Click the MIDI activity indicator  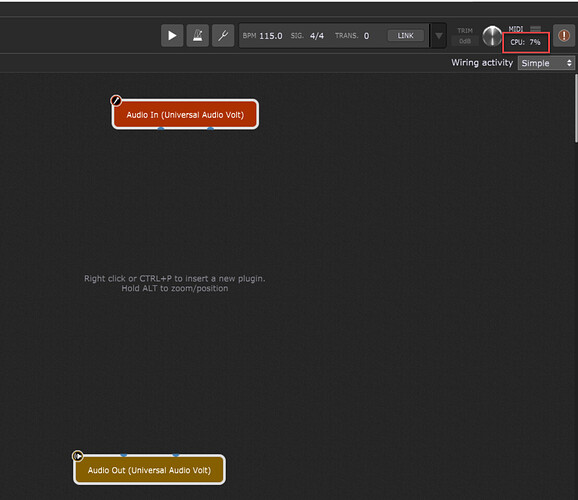(535, 29)
